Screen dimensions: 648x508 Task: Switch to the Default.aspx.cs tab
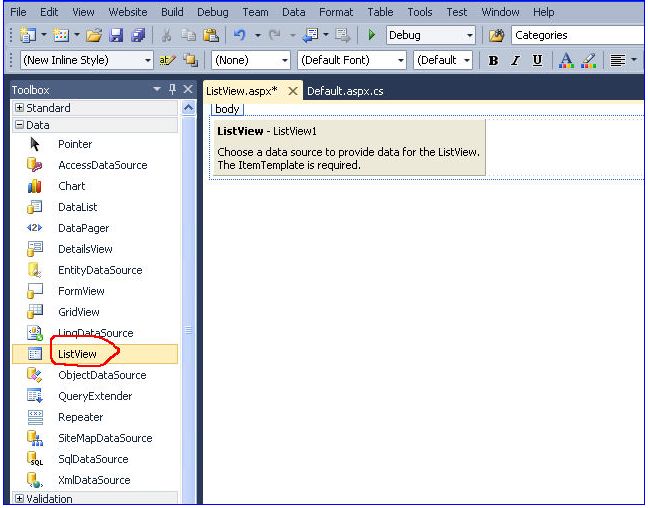coord(345,91)
